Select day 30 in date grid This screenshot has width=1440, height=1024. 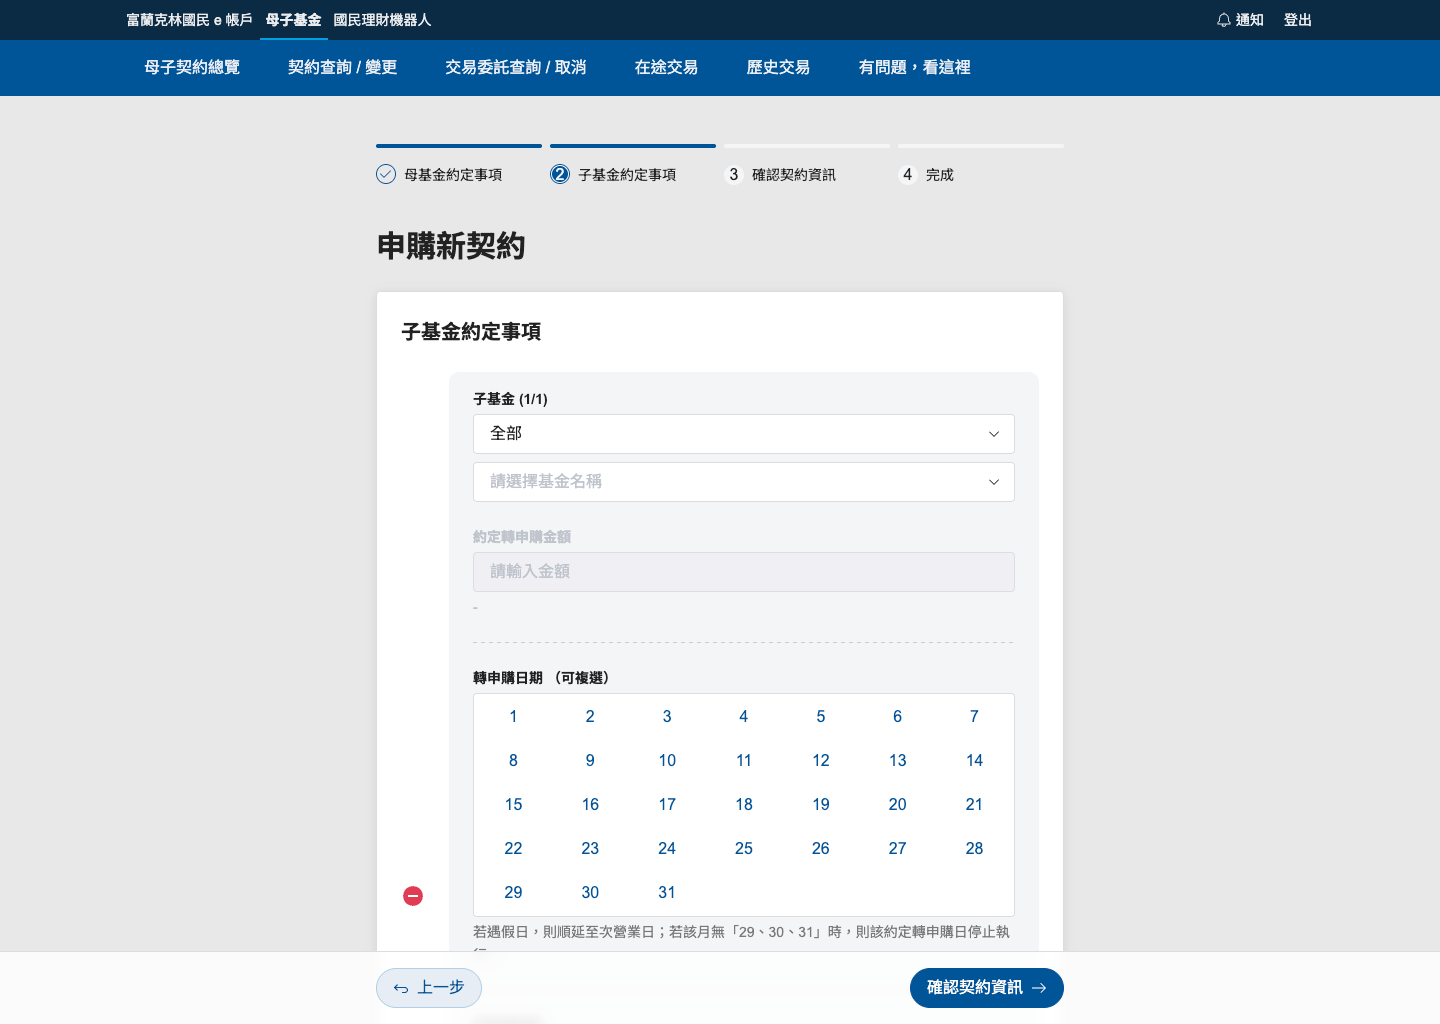click(x=590, y=892)
